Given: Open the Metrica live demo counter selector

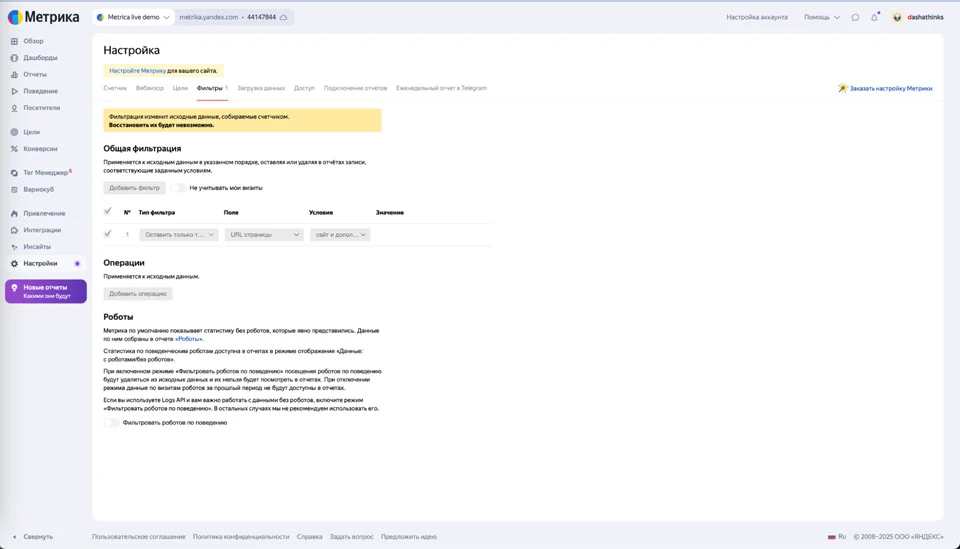Looking at the screenshot, I should click(x=133, y=17).
